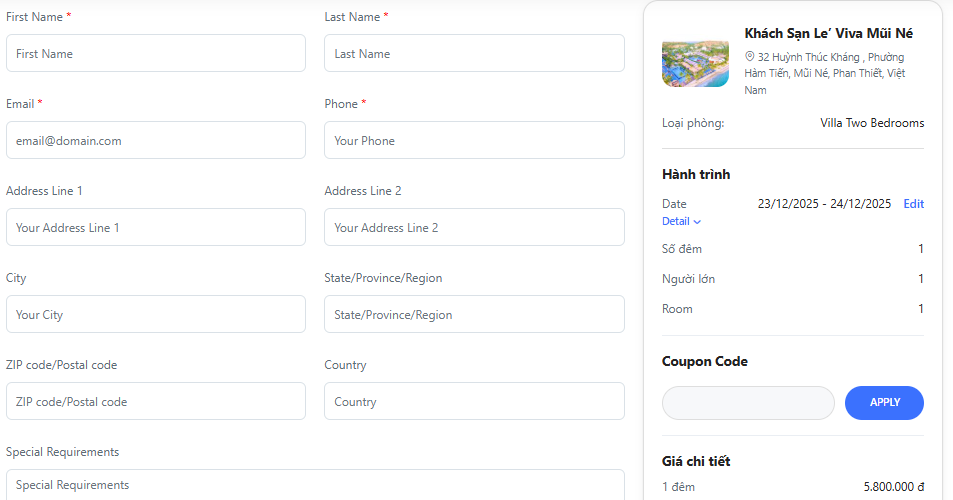
Task: Click the Edit link next to dates
Action: pos(913,204)
